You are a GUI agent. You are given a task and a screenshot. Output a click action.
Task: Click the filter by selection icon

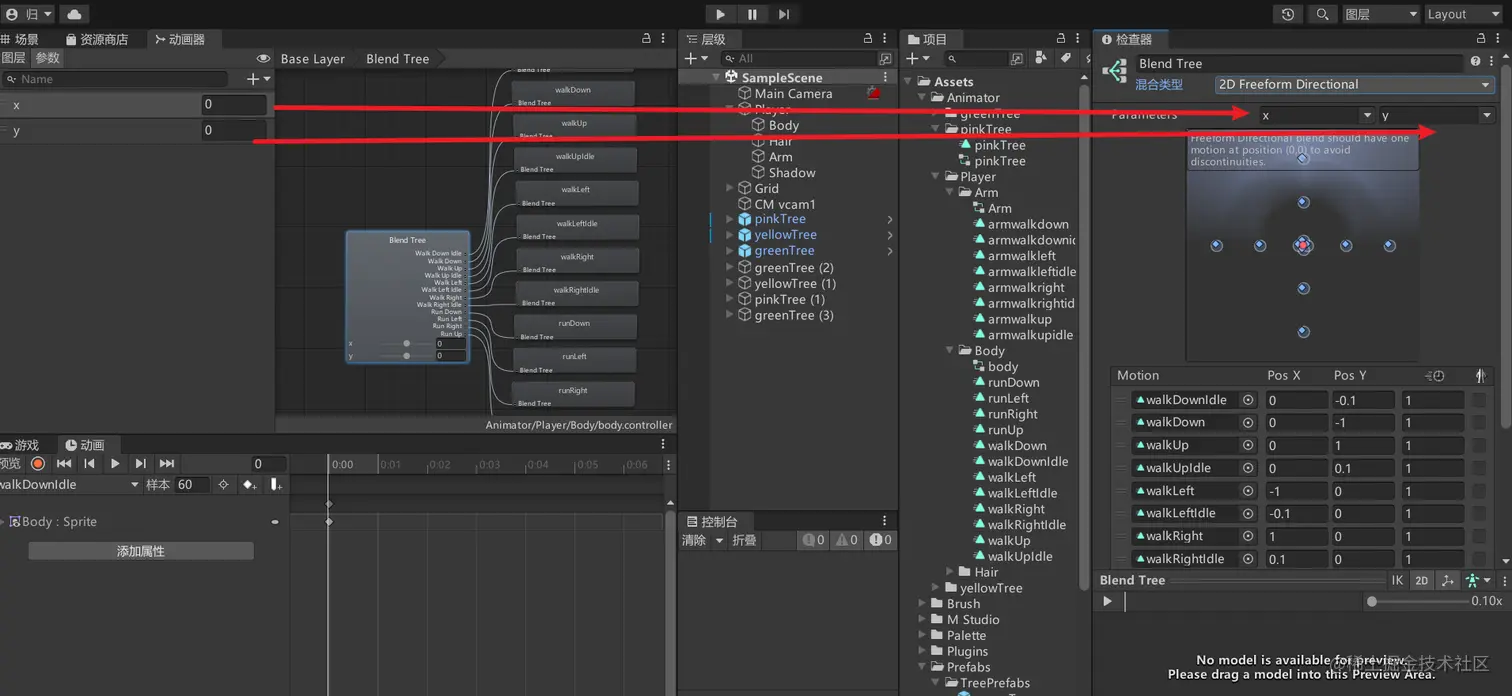click(x=223, y=484)
